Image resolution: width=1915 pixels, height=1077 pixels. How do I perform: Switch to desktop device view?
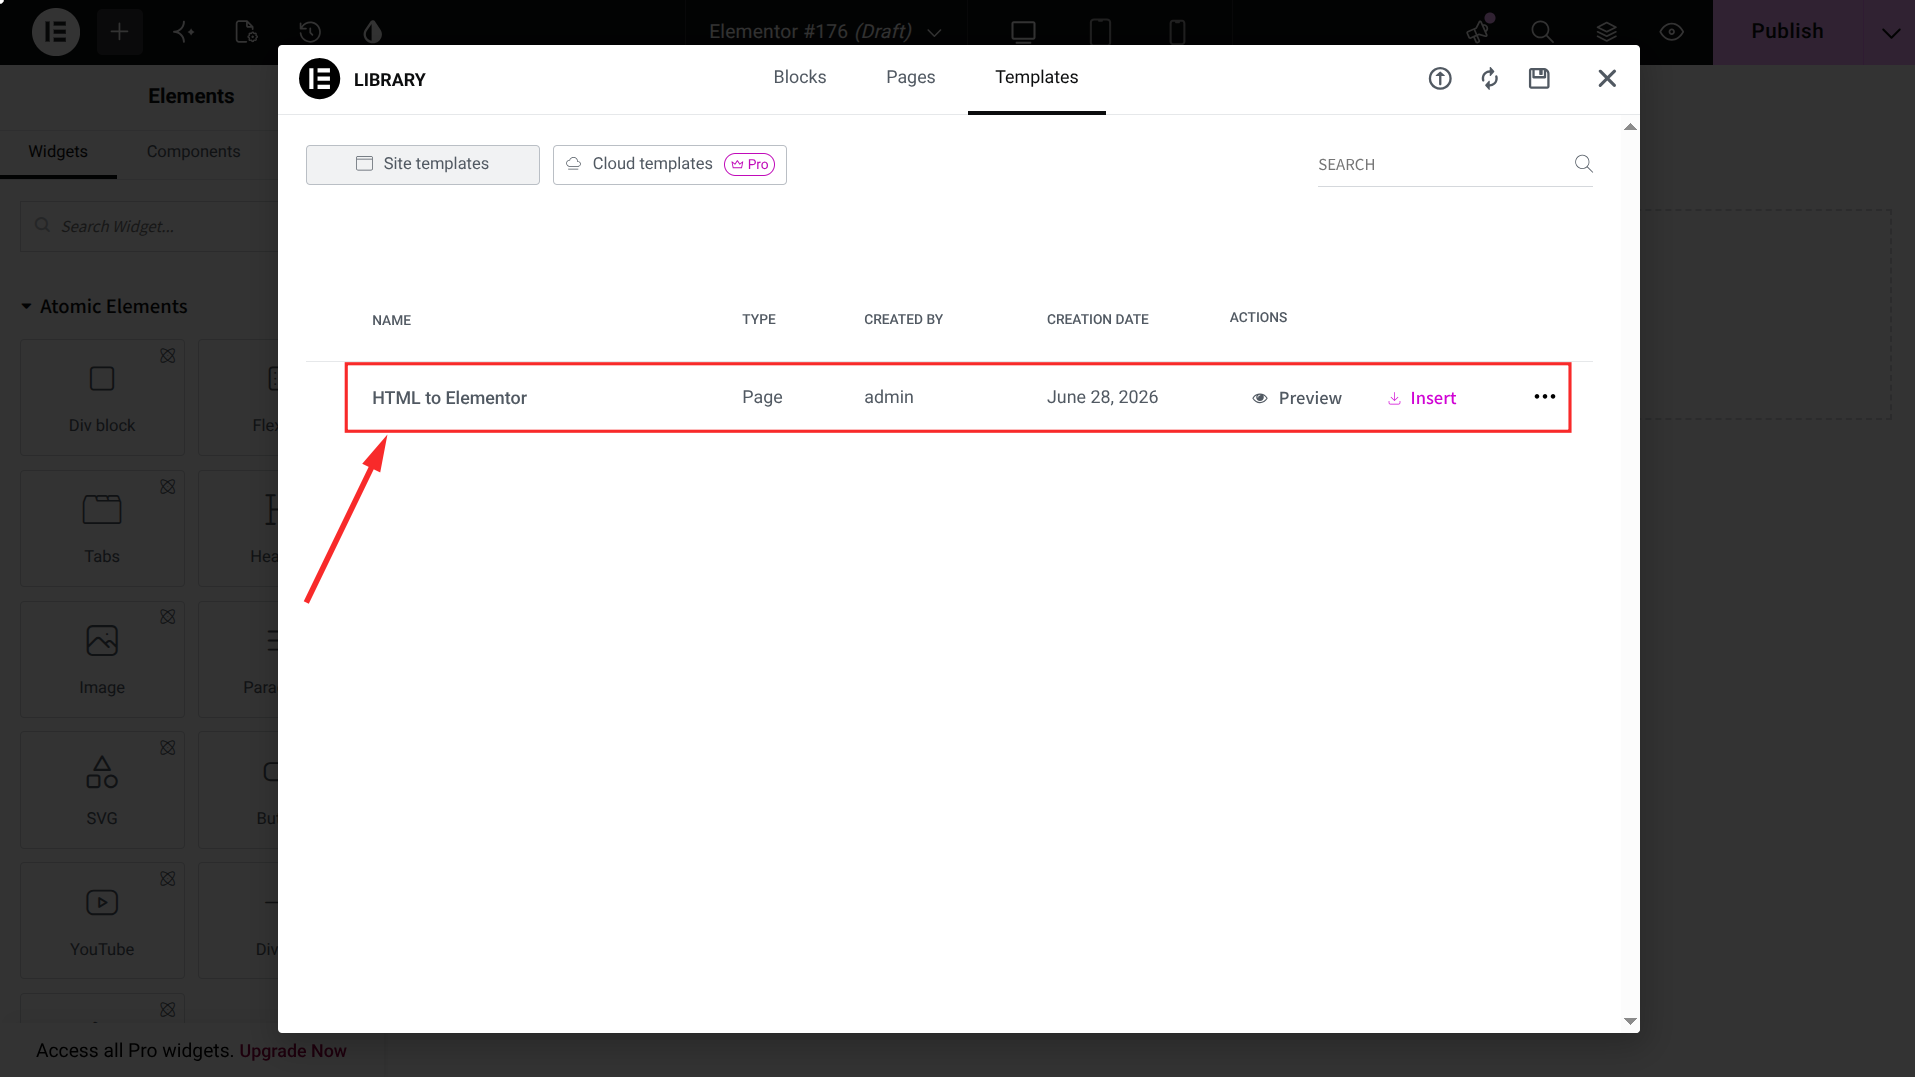[1023, 32]
